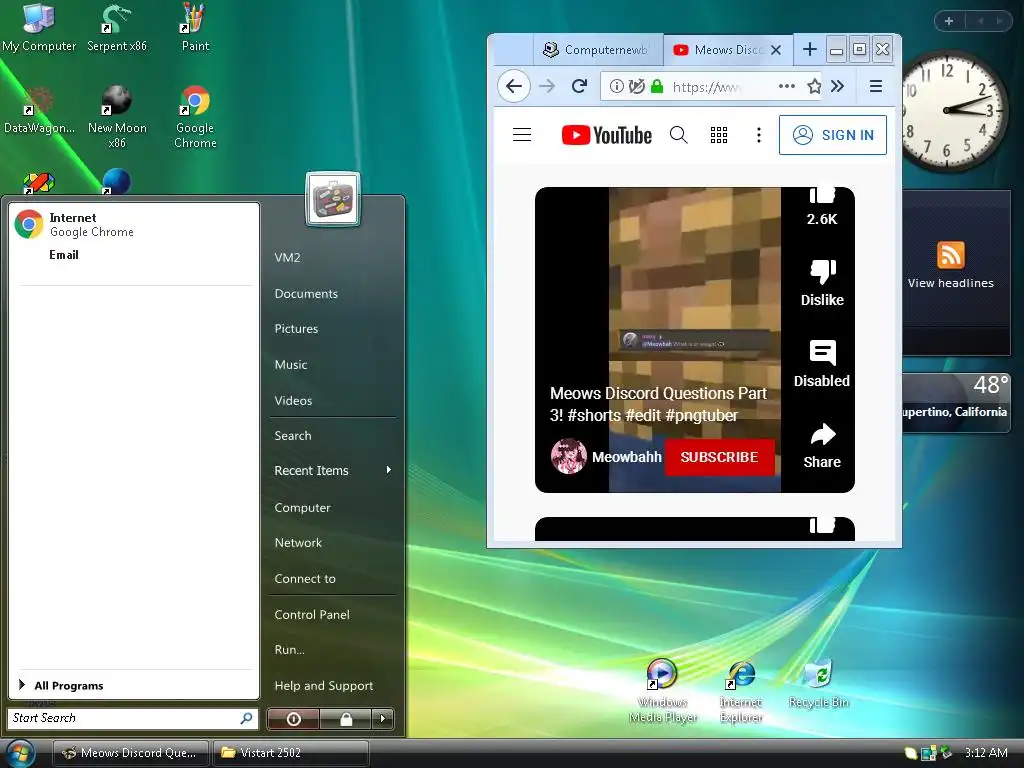Image resolution: width=1024 pixels, height=768 pixels.
Task: Open the page actions three-dots menu
Action: pos(787,86)
